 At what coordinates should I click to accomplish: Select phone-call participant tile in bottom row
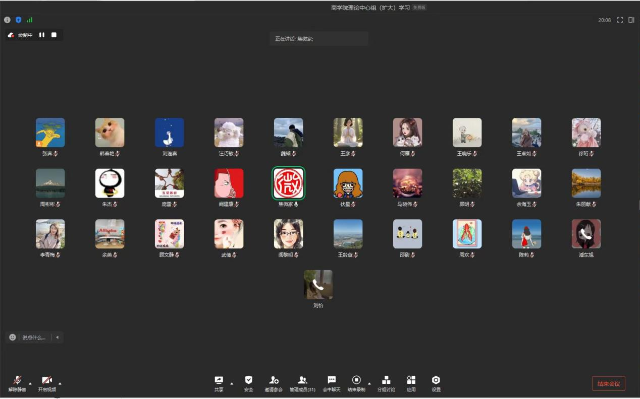(x=318, y=284)
